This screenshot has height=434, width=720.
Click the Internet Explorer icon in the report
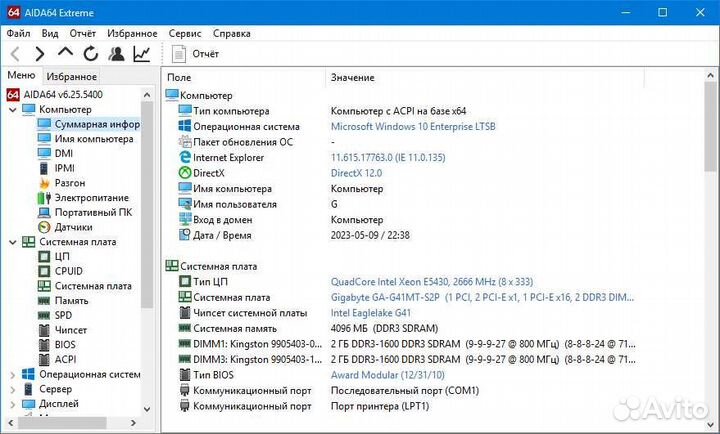click(x=185, y=158)
